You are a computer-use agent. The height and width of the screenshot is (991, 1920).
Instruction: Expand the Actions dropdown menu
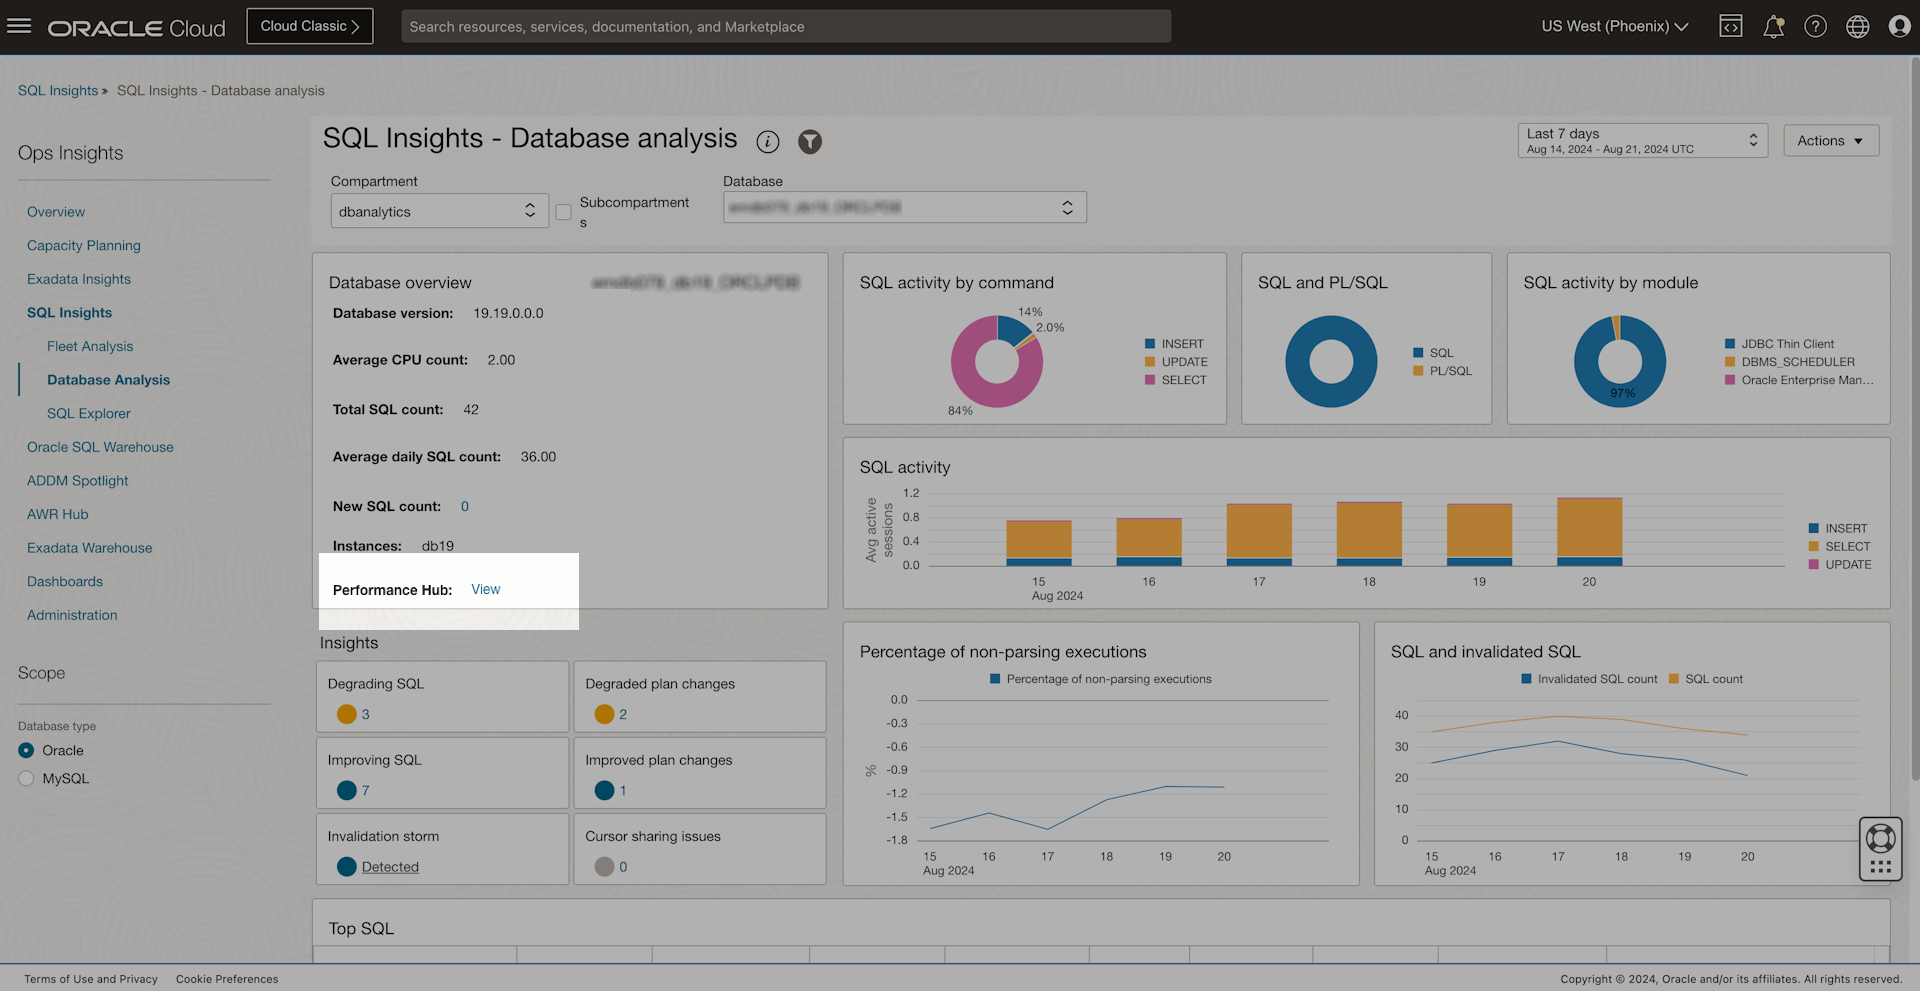1830,141
